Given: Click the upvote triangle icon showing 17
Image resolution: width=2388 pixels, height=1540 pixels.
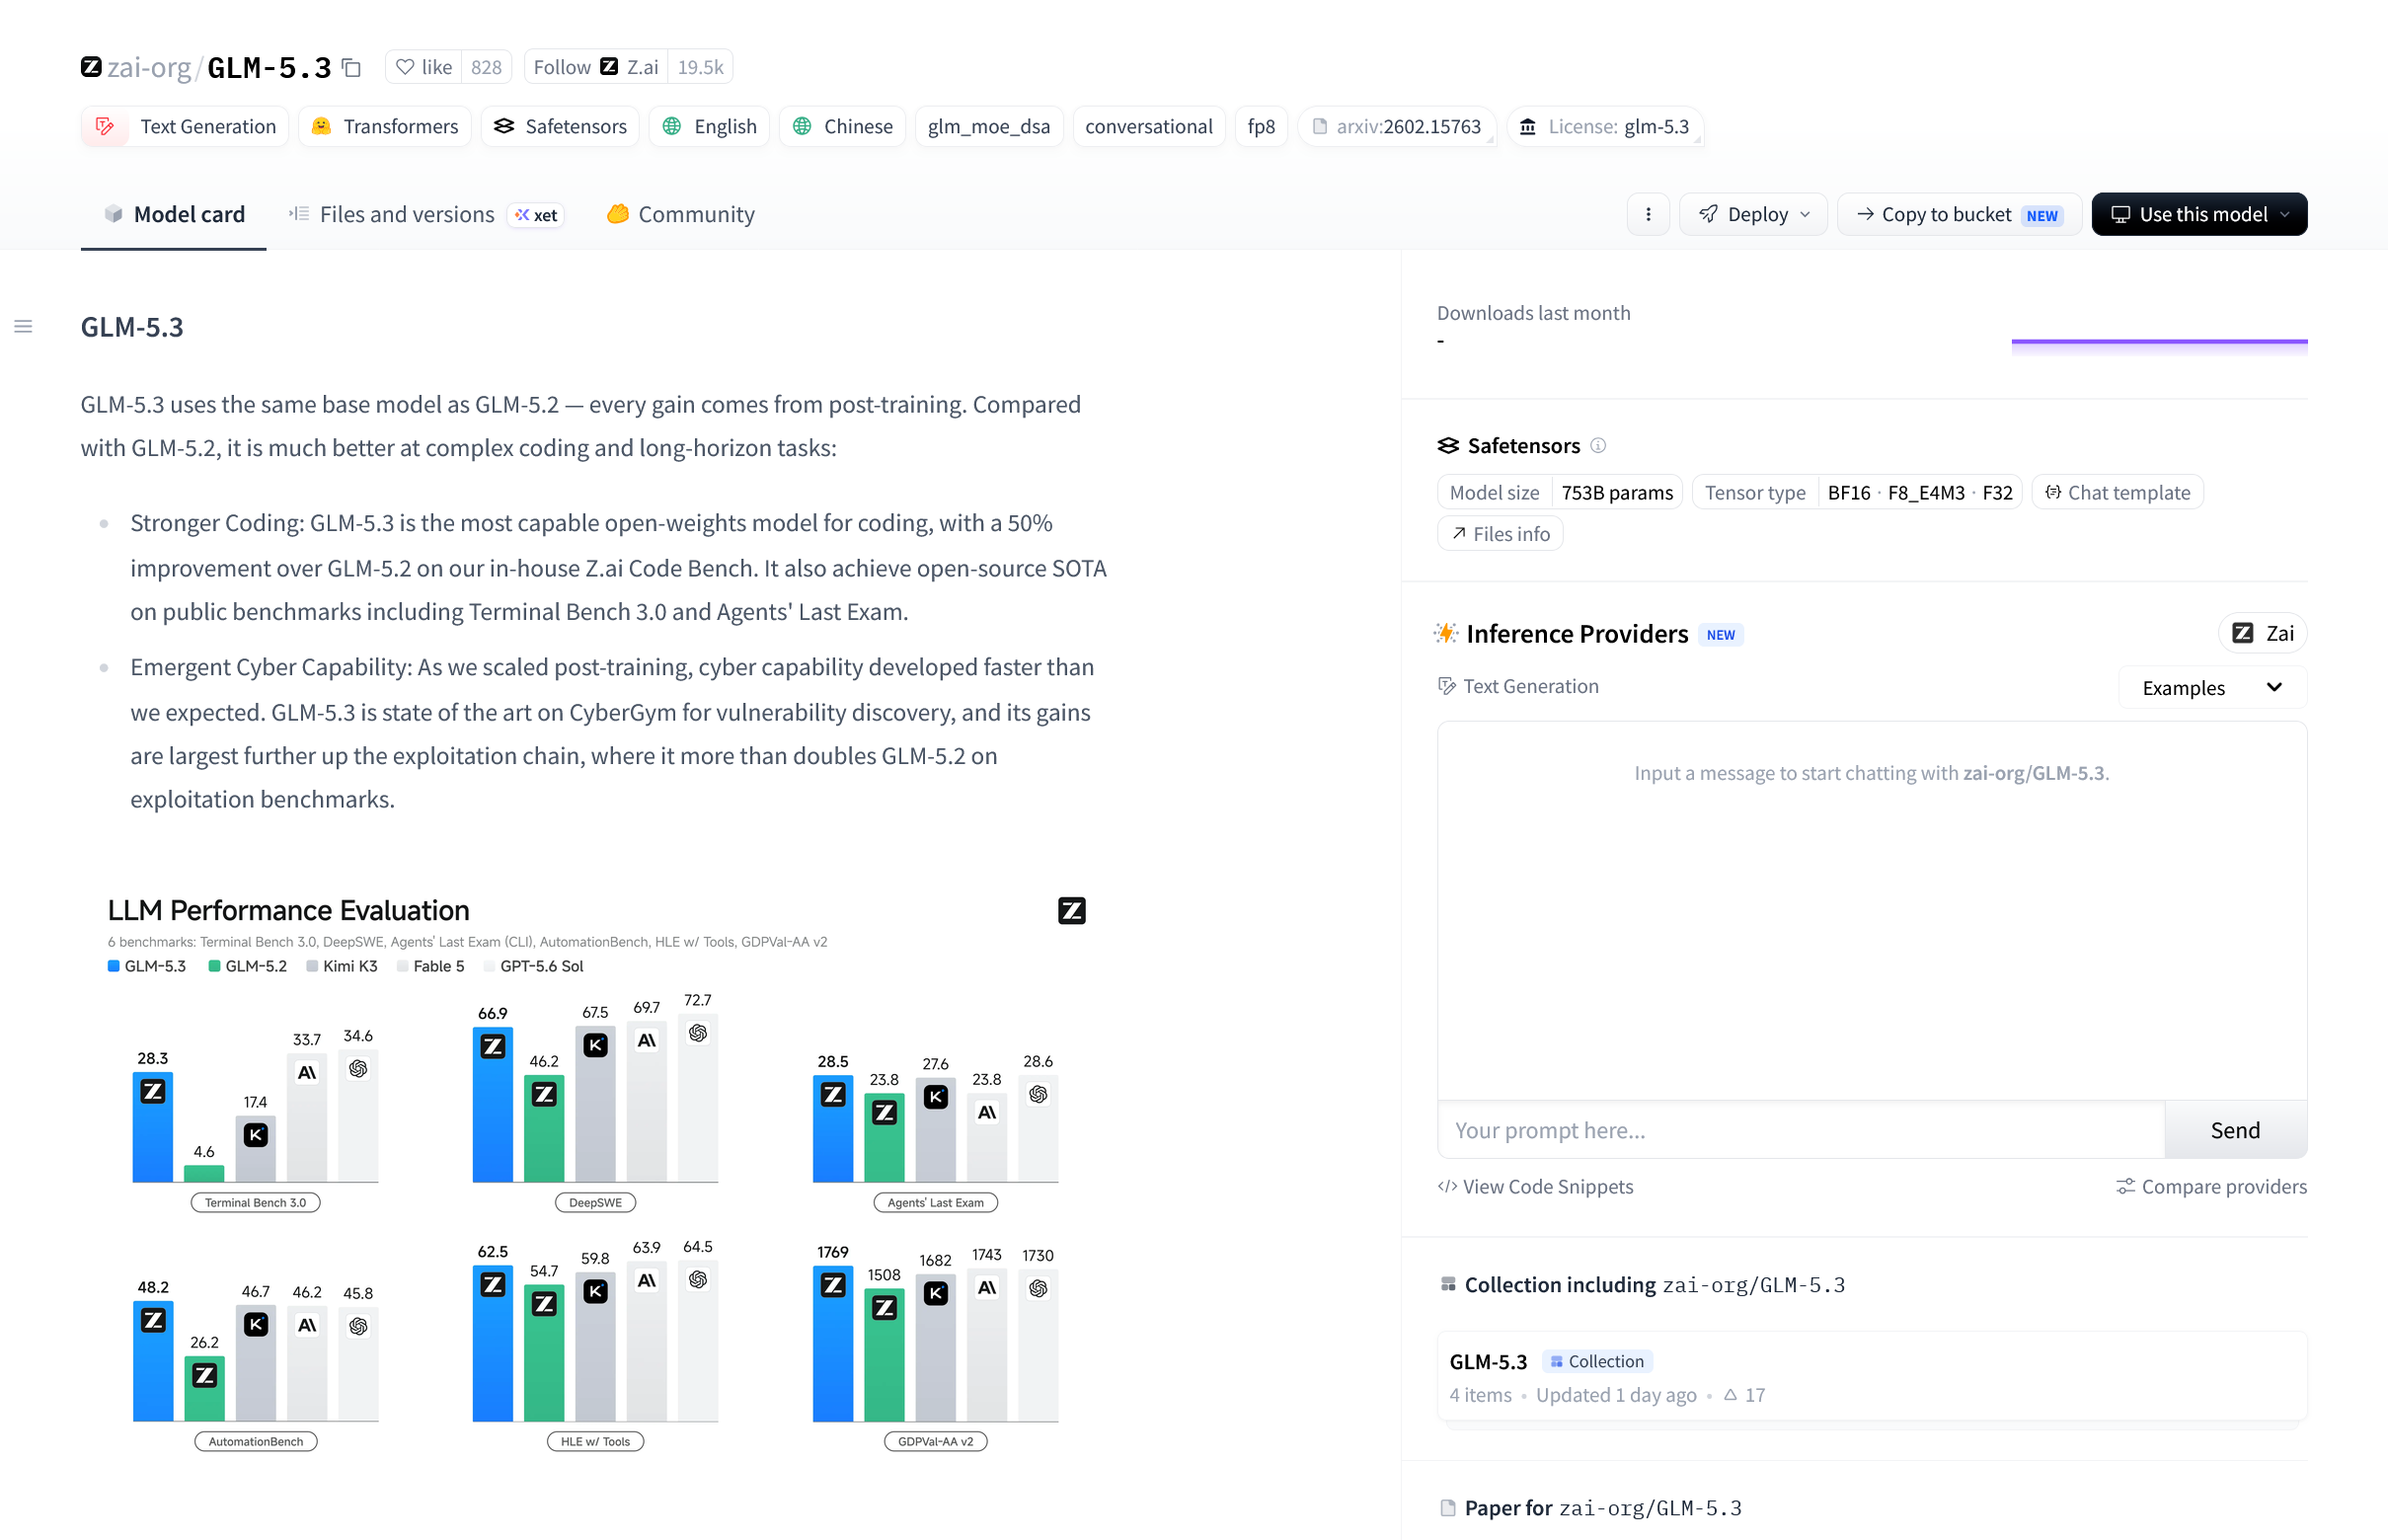Looking at the screenshot, I should pos(1730,1395).
